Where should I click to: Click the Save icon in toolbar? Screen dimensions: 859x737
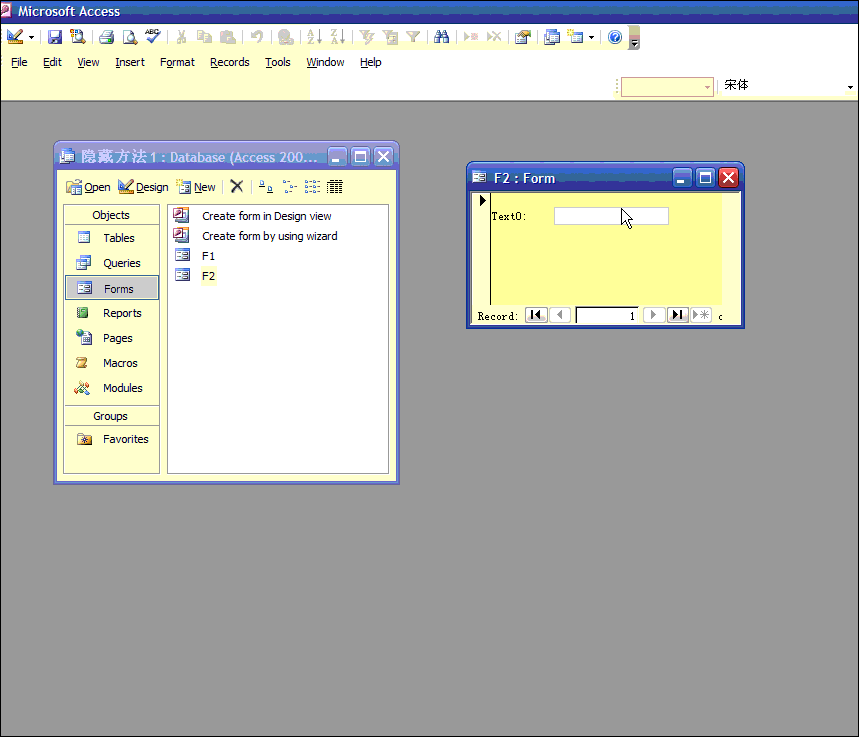(x=55, y=37)
